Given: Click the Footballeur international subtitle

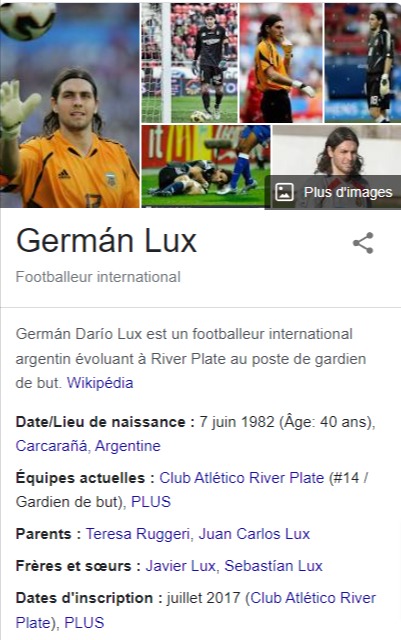Looking at the screenshot, I should coord(98,277).
